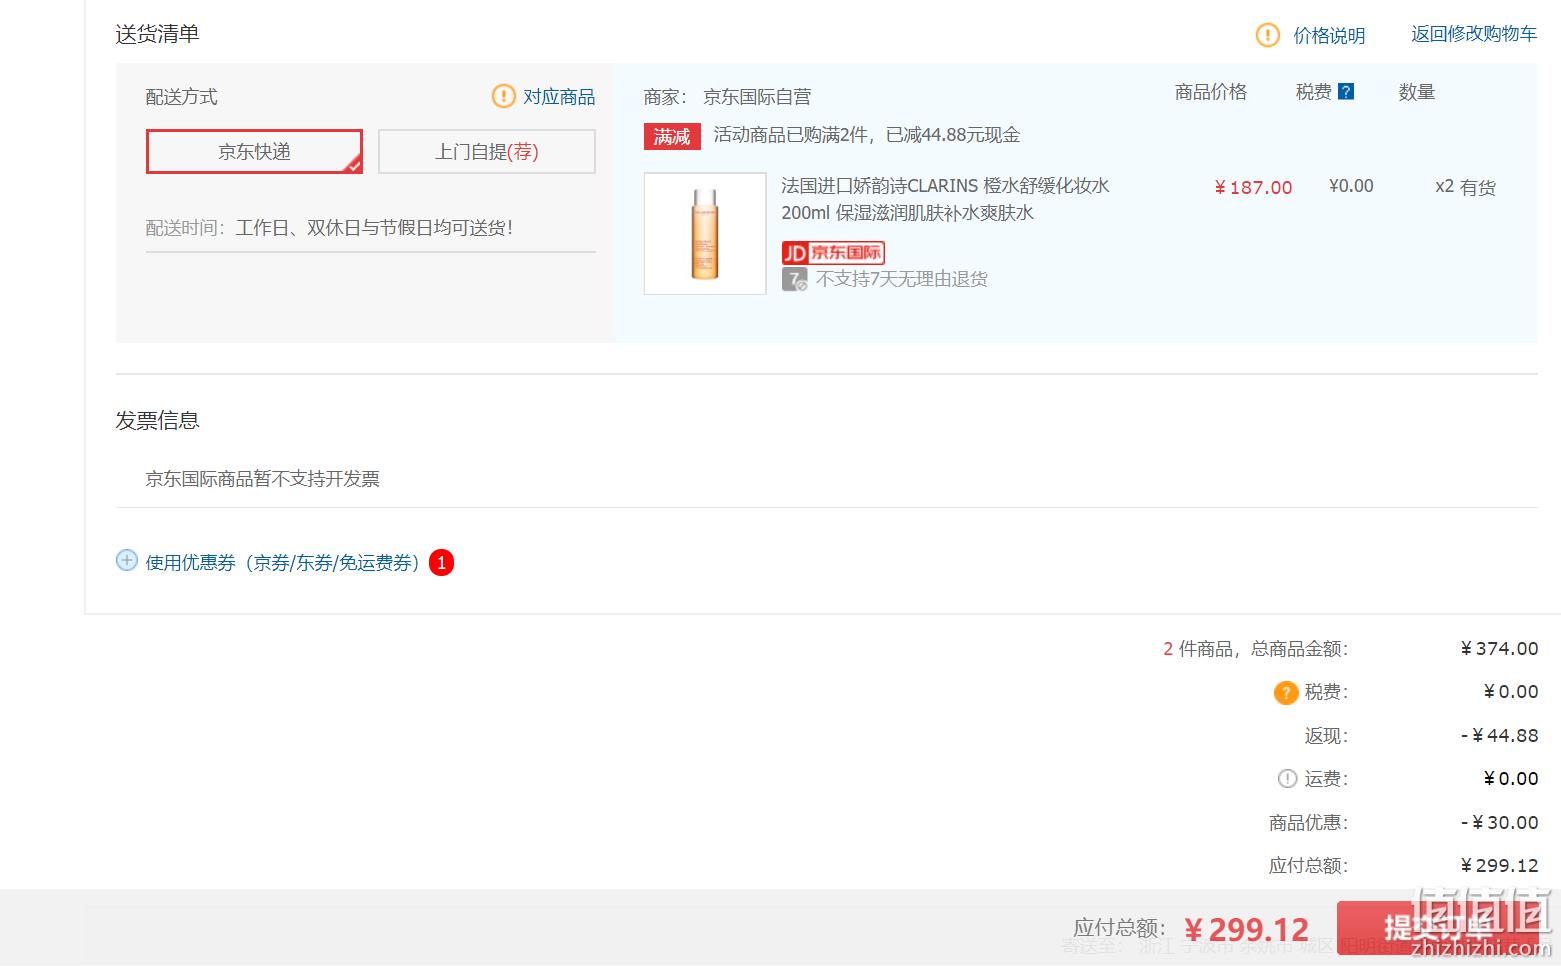
Task: Click the 对应商品 warning icon
Action: click(x=504, y=96)
